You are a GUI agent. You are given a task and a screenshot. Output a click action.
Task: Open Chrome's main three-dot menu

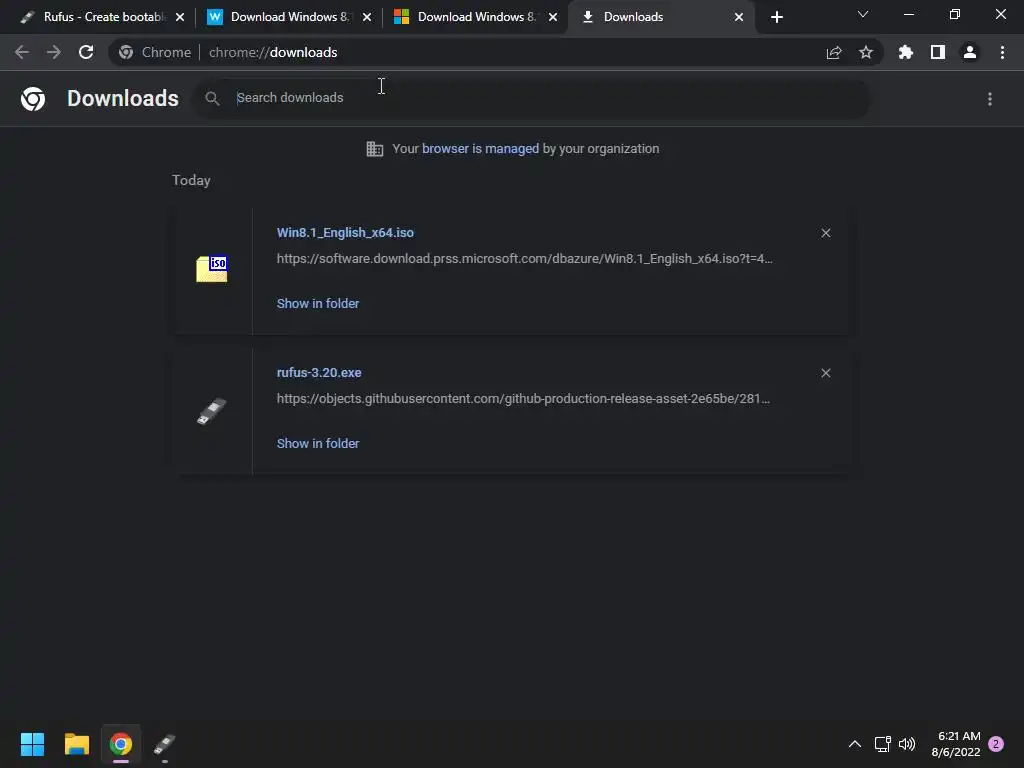coord(1002,52)
